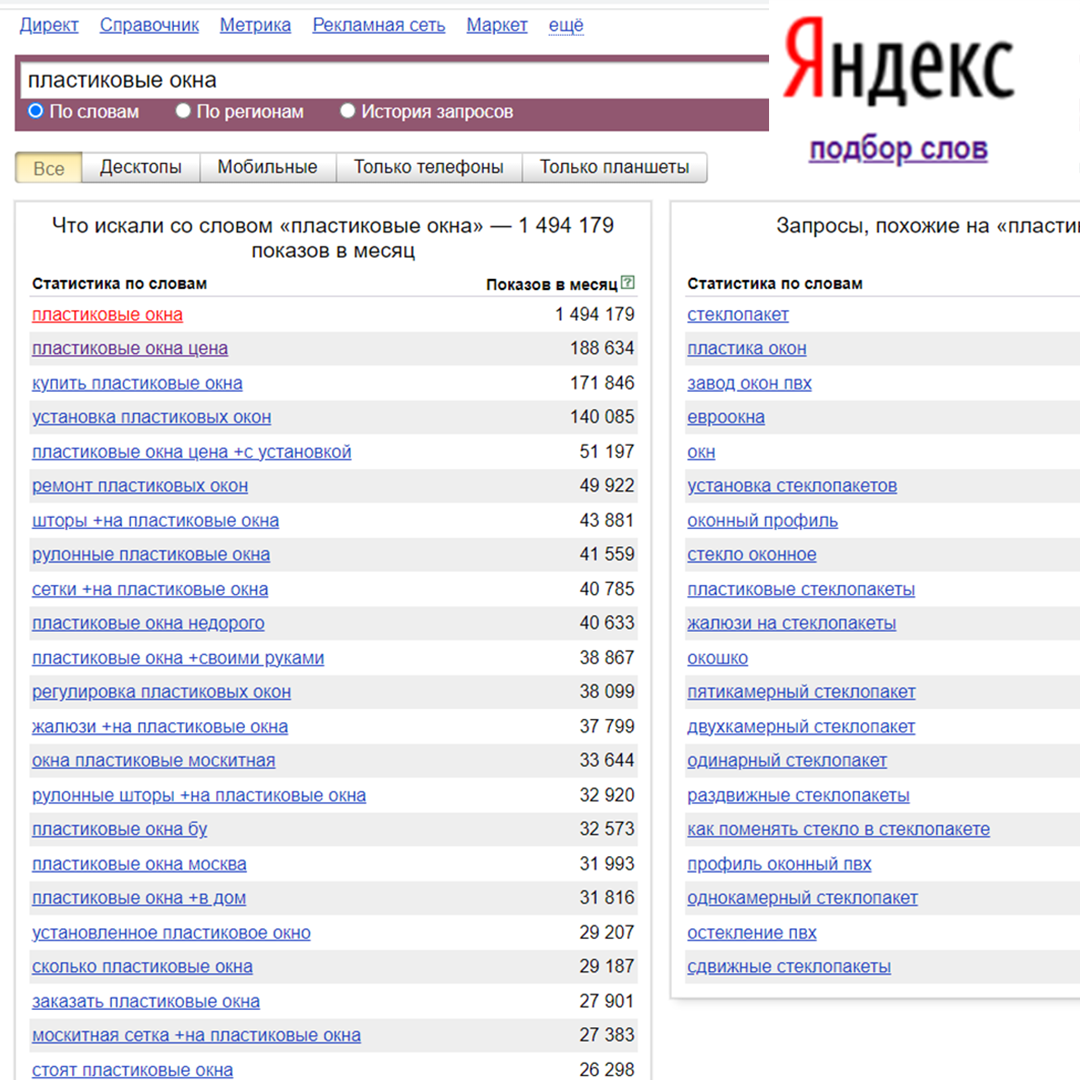The width and height of the screenshot is (1080, 1080).
Task: Open the шторы +на пластиковые окна keyword
Action: 155,521
